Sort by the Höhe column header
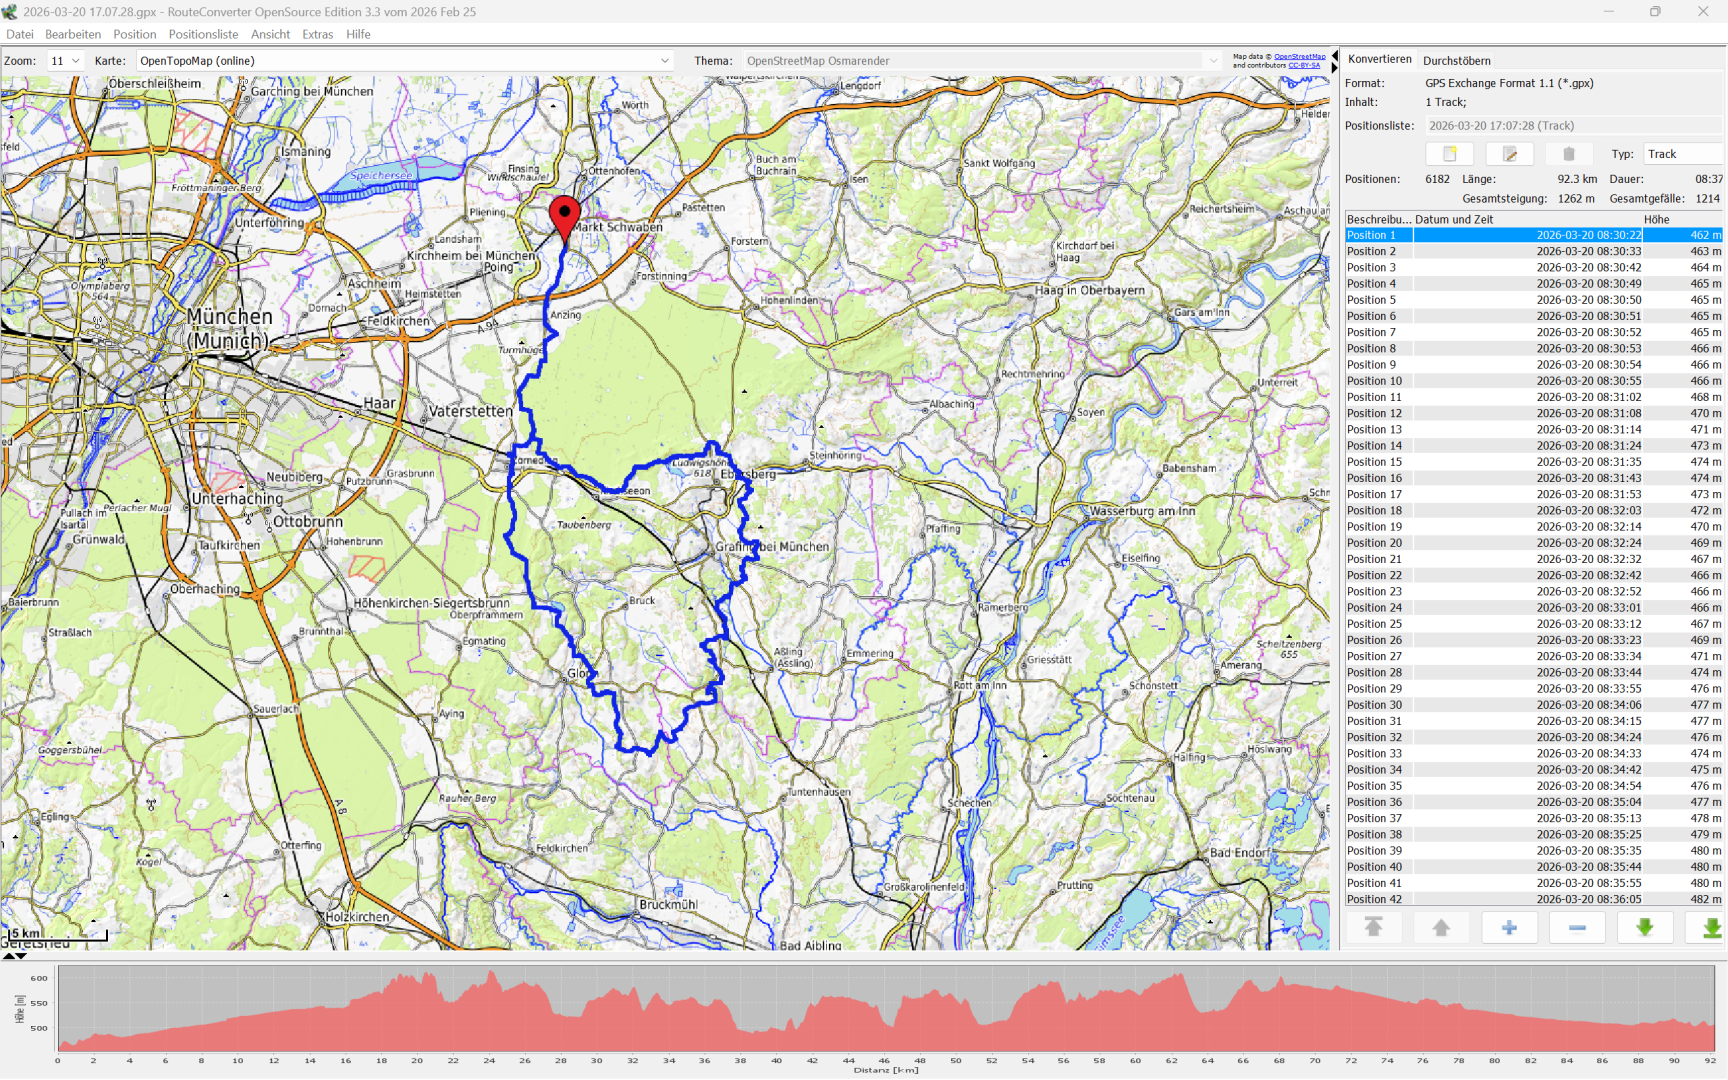 point(1656,219)
